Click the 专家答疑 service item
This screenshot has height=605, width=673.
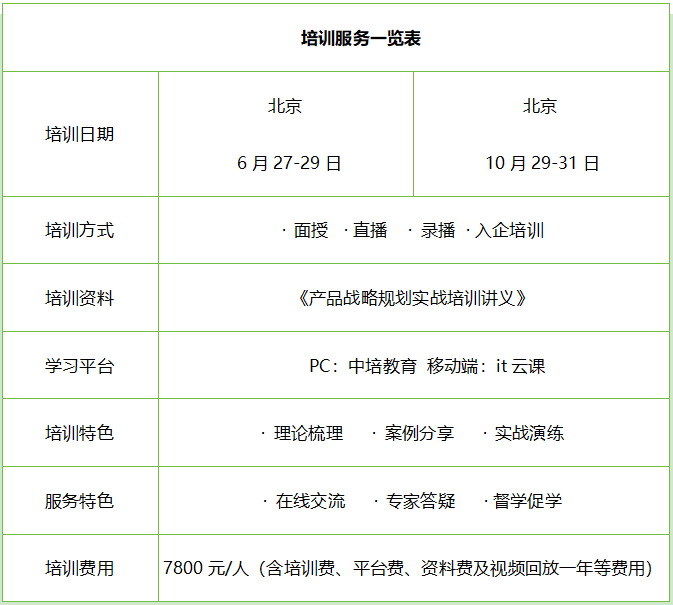coord(421,501)
